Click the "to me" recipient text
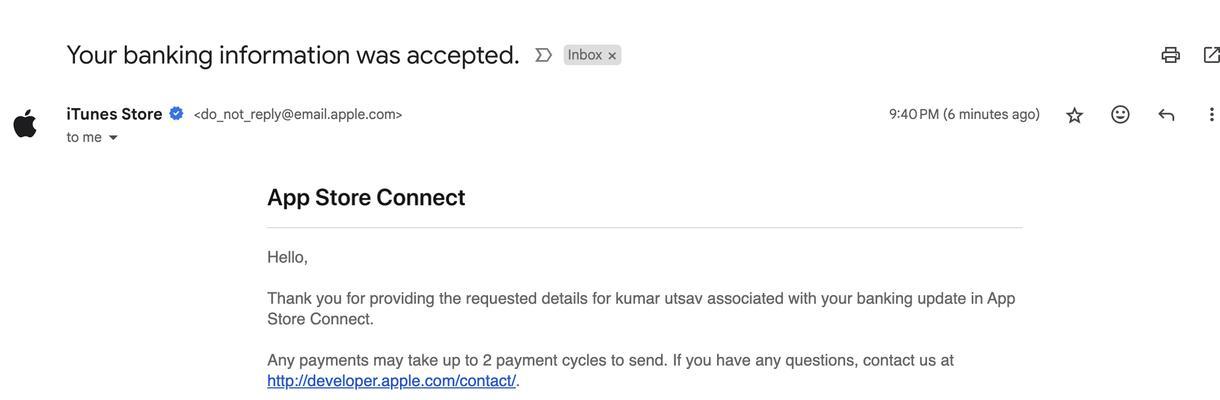This screenshot has width=1220, height=400. click(84, 137)
